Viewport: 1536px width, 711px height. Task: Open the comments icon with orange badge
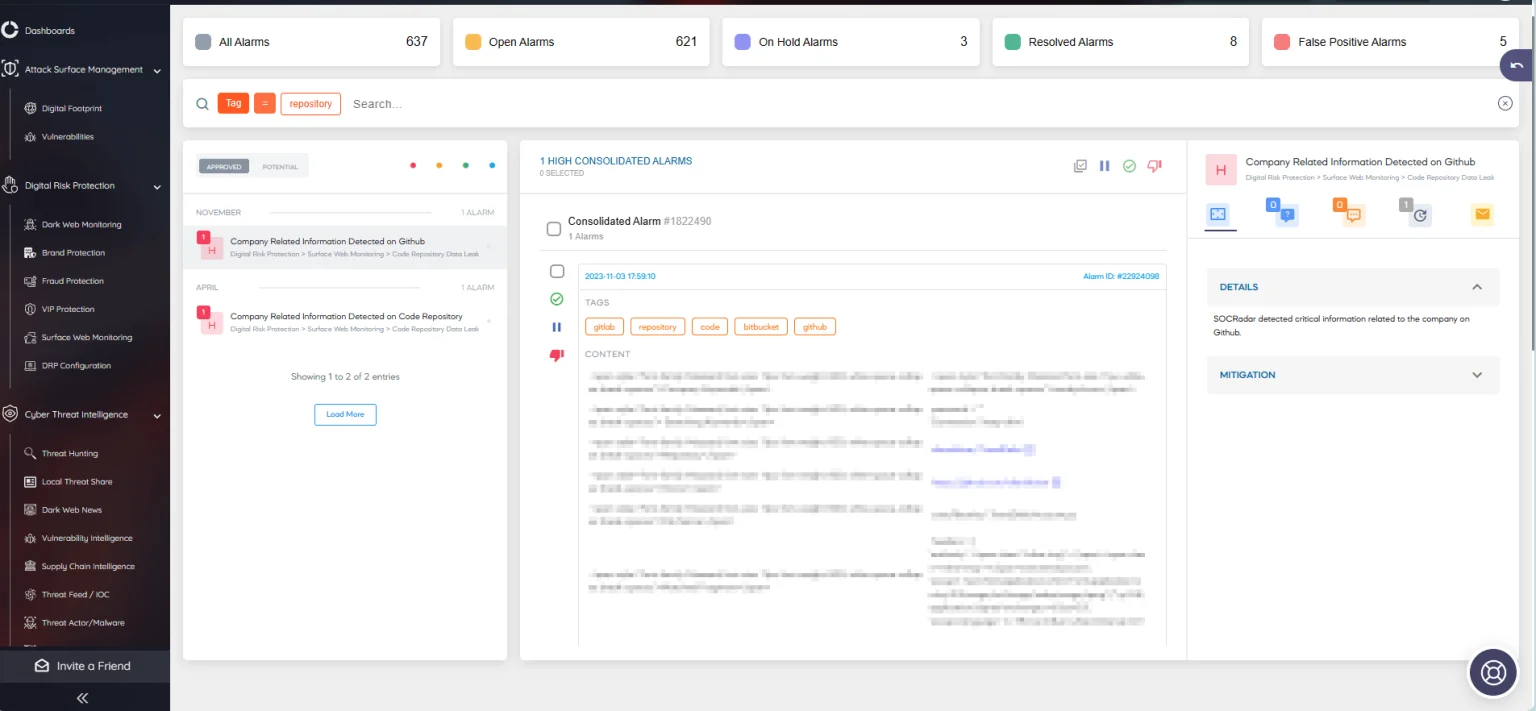[x=1352, y=214]
